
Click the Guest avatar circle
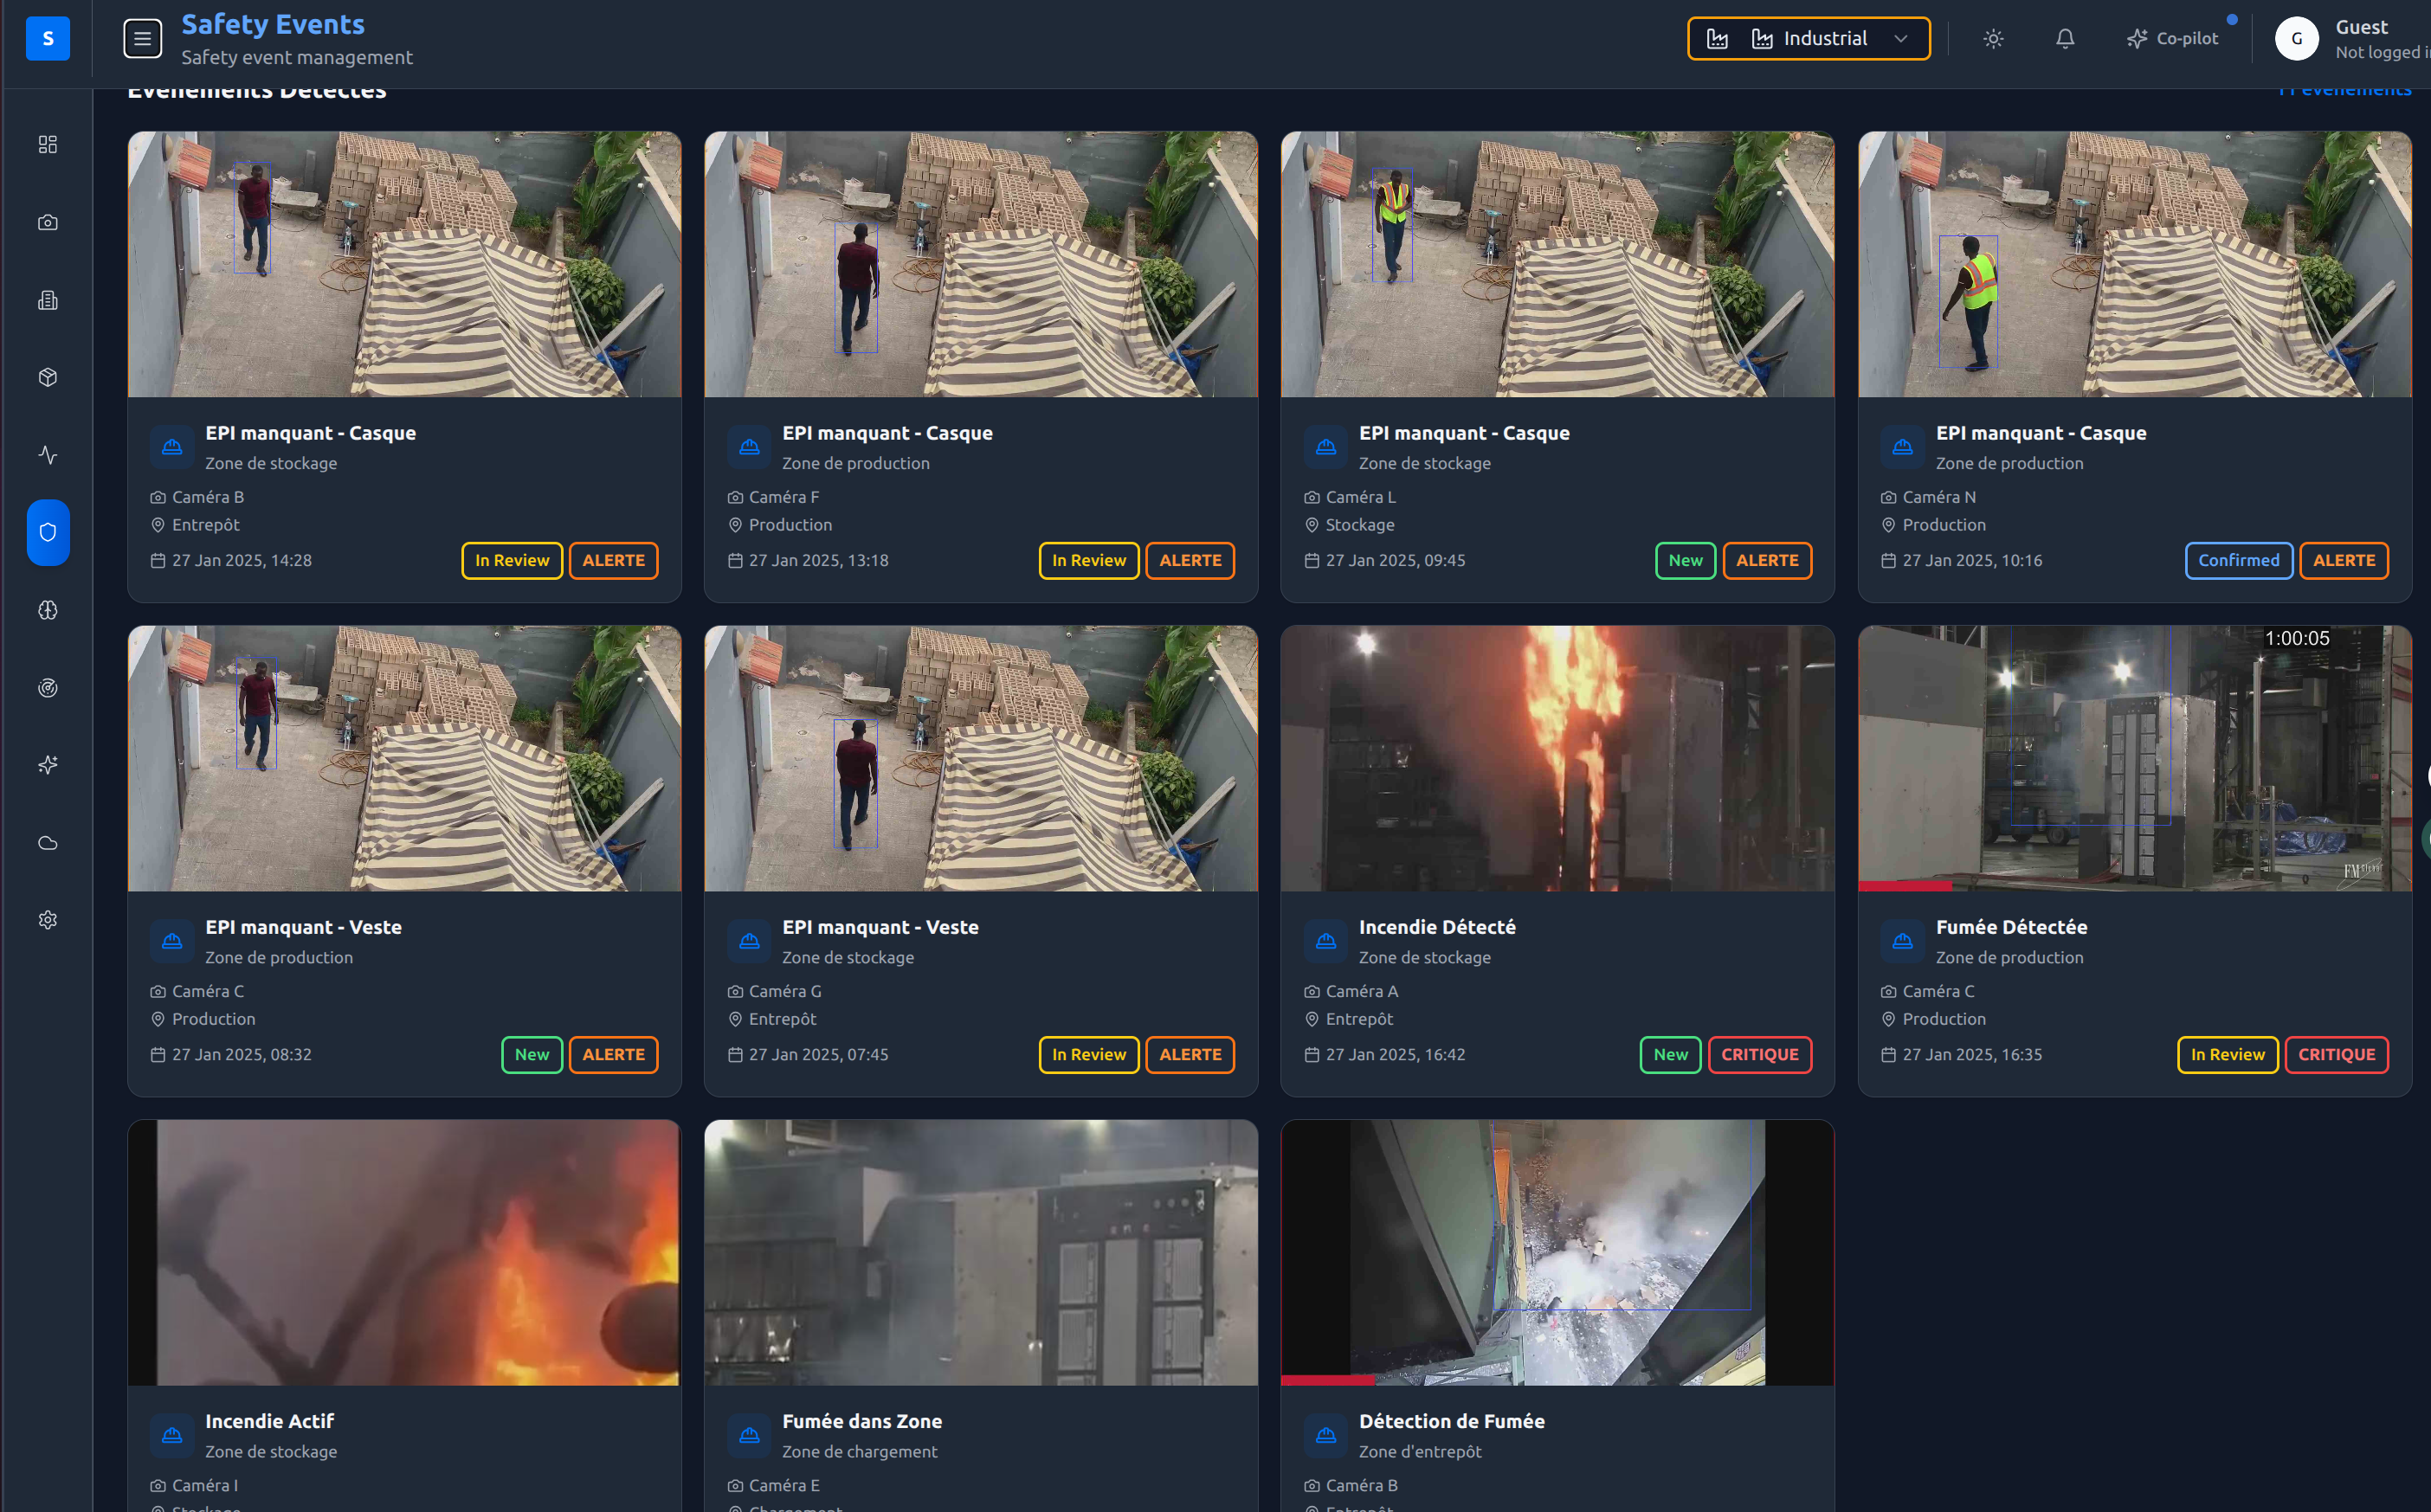pyautogui.click(x=2296, y=39)
